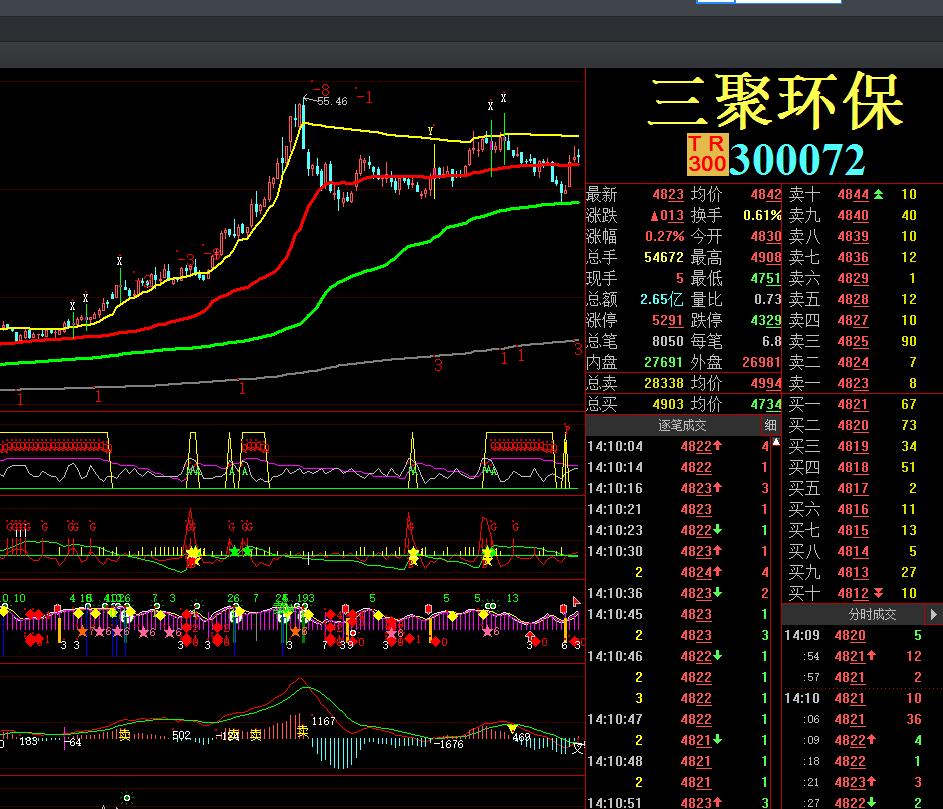The image size is (943, 809).
Task: Click the 跌停 value 4329
Action: tap(766, 321)
